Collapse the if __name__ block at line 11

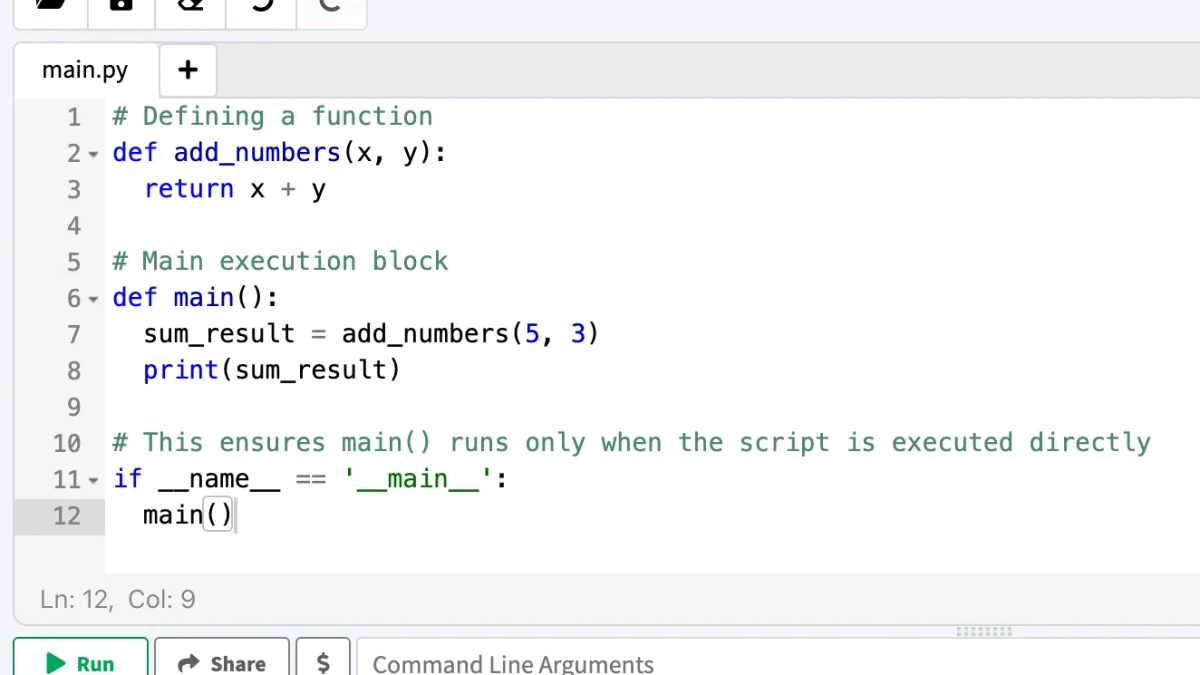click(94, 480)
